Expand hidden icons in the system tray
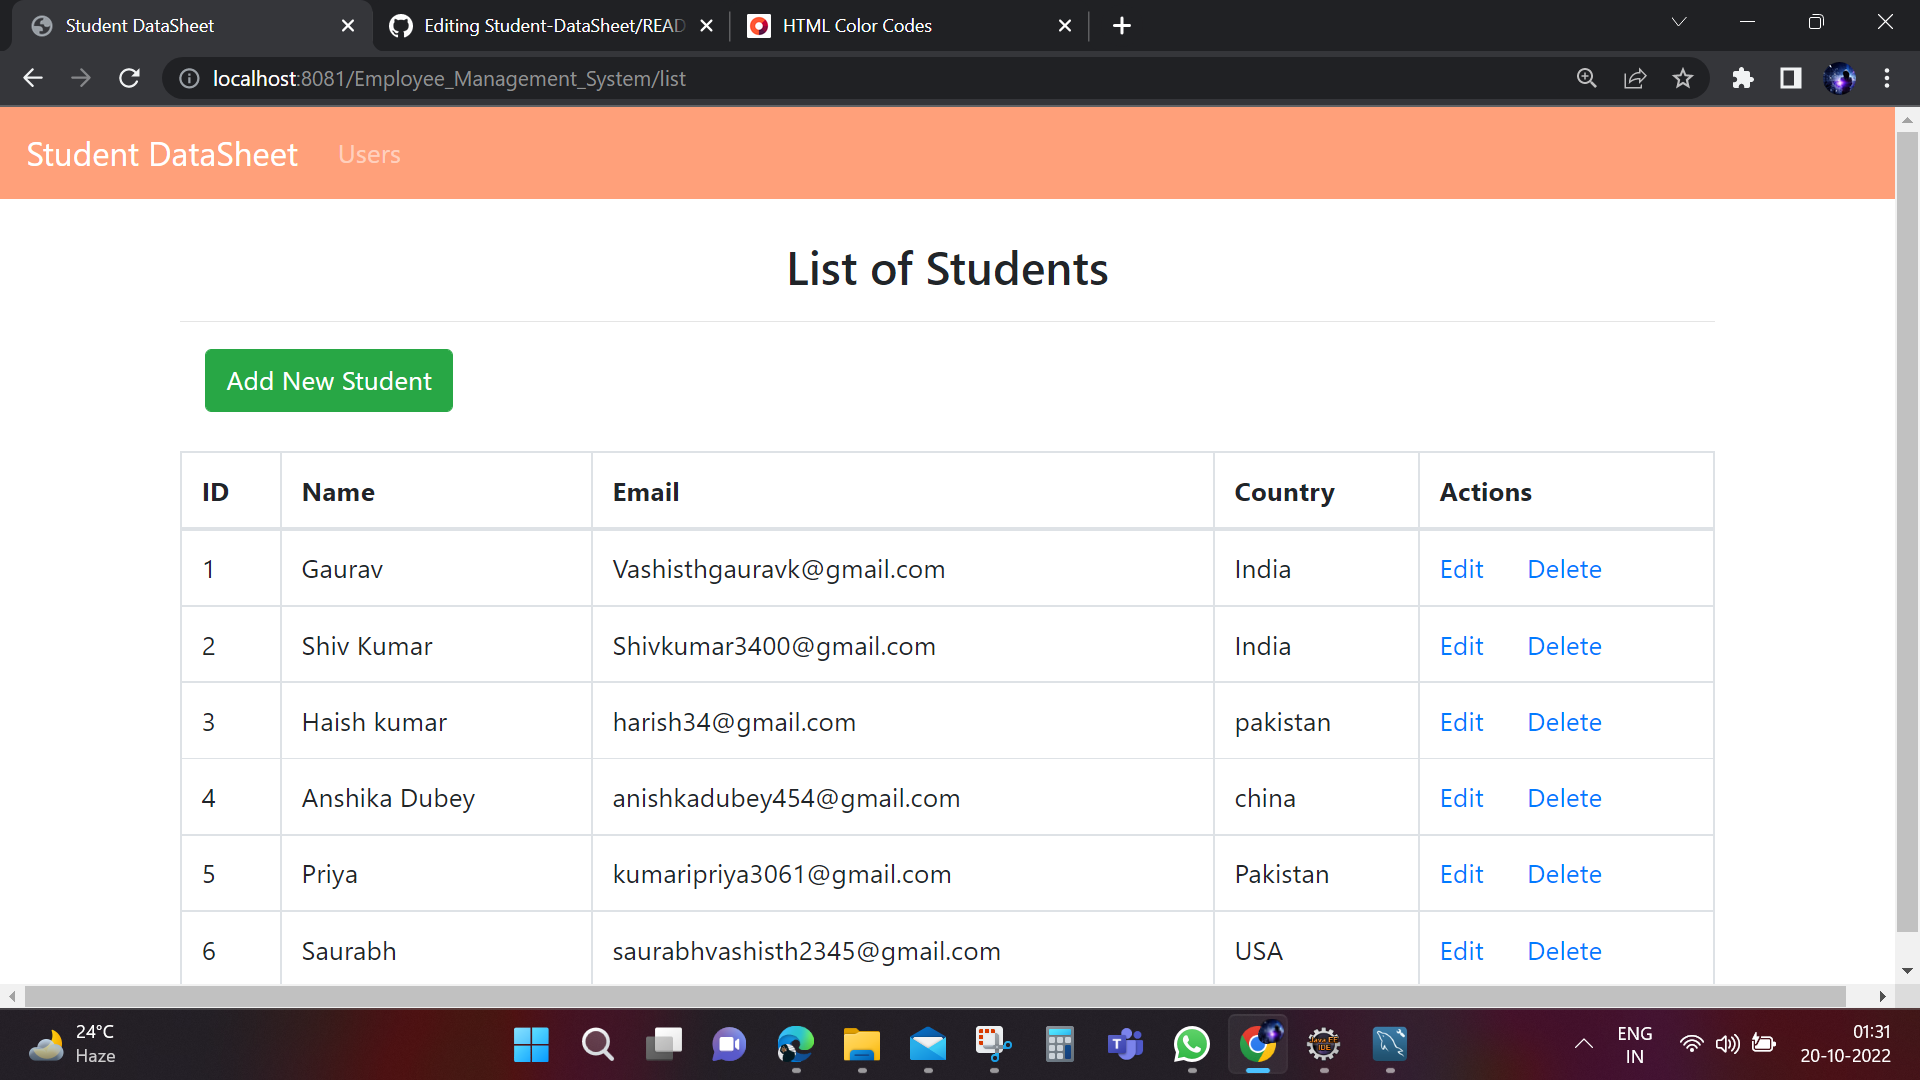Screen dimensions: 1920x1080 click(x=1583, y=1044)
